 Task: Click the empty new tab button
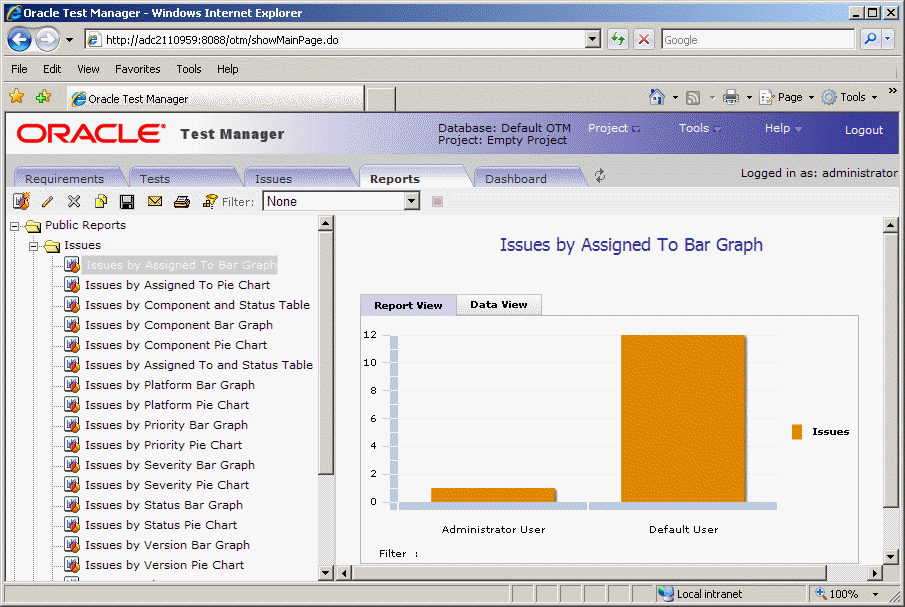[x=381, y=99]
